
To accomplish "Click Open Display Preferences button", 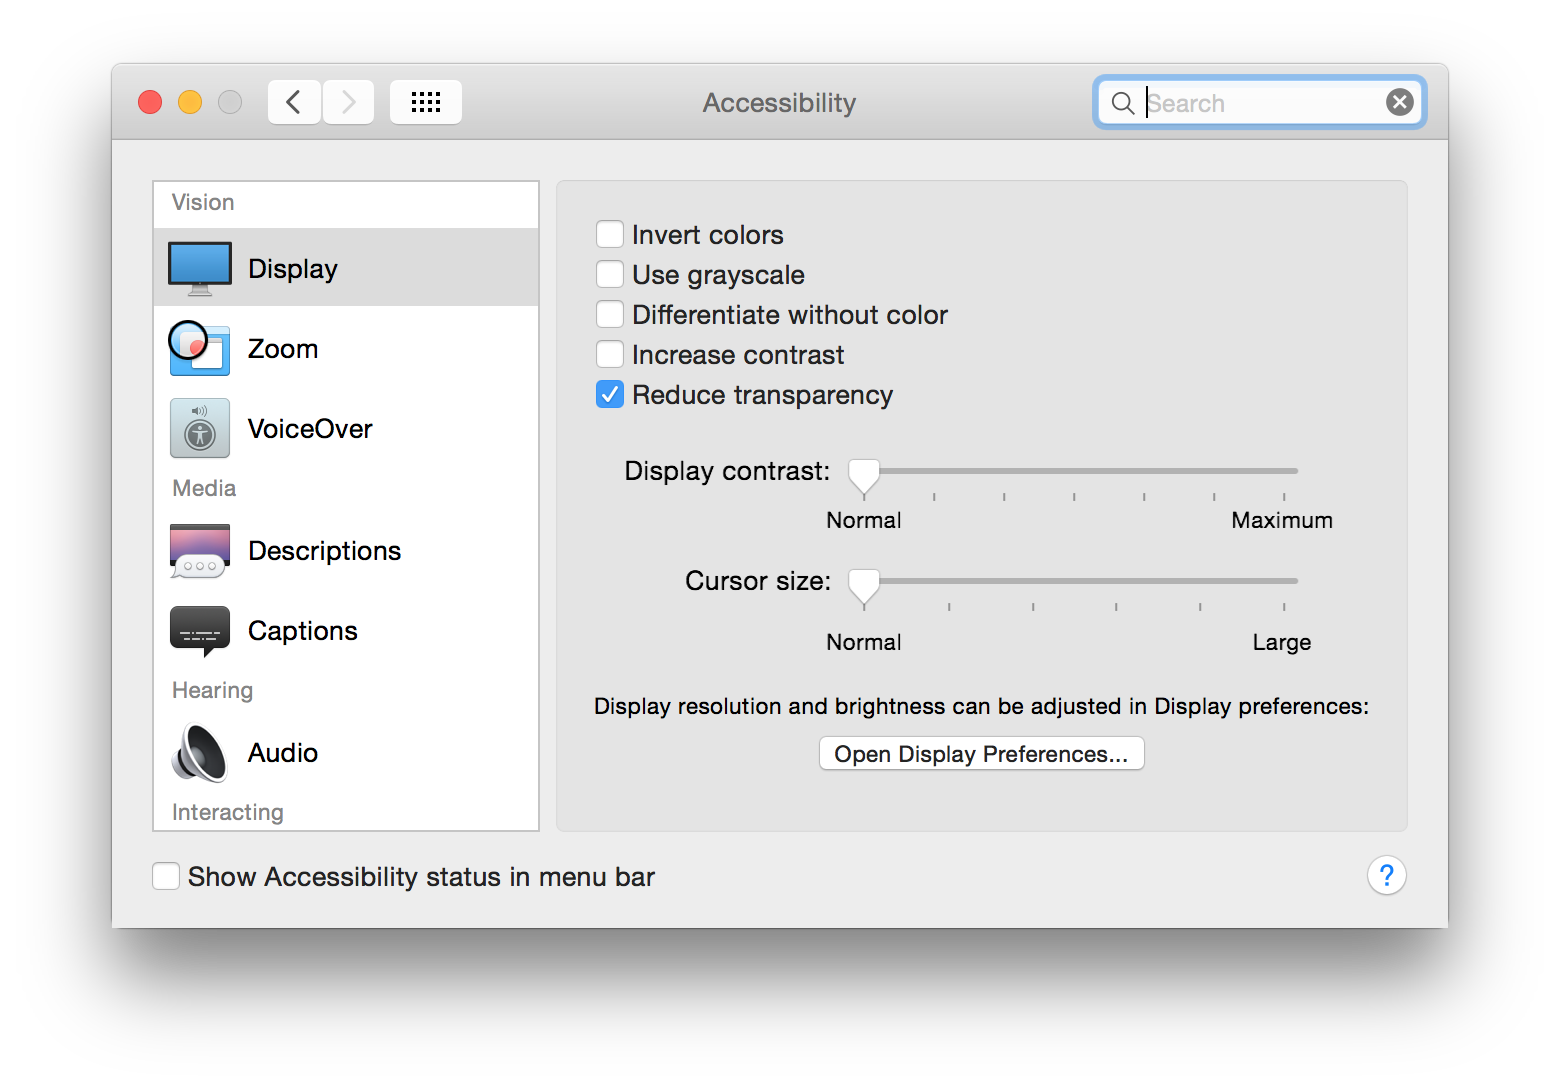I will tap(982, 754).
